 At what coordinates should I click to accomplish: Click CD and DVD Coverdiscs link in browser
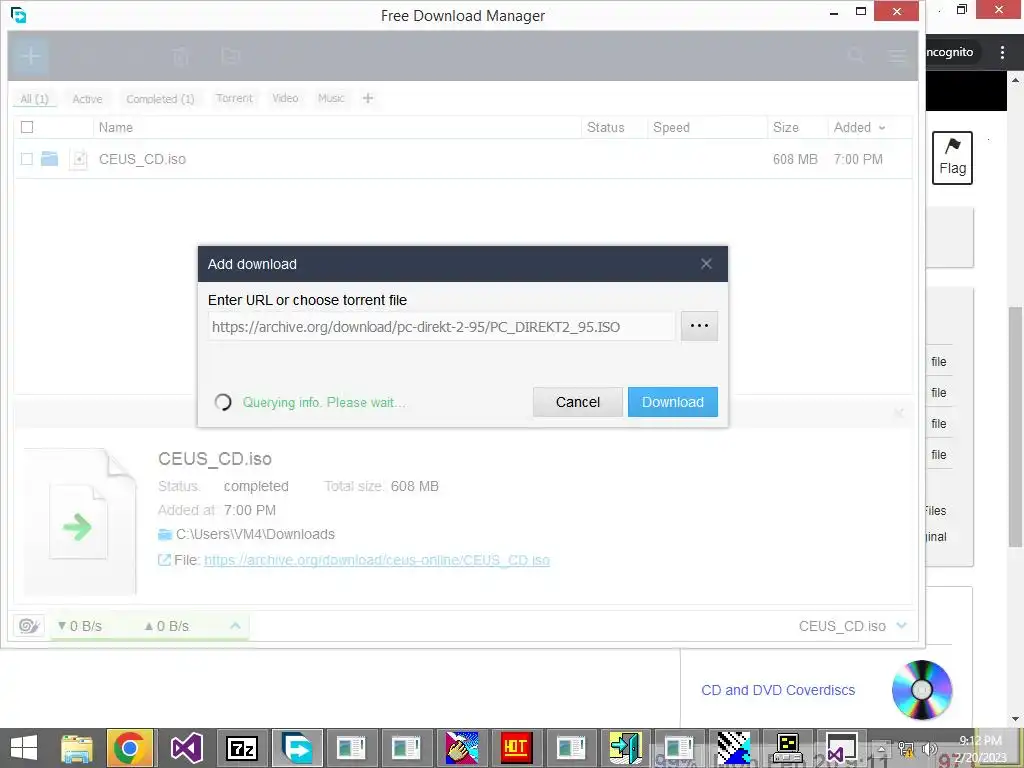pyautogui.click(x=778, y=690)
